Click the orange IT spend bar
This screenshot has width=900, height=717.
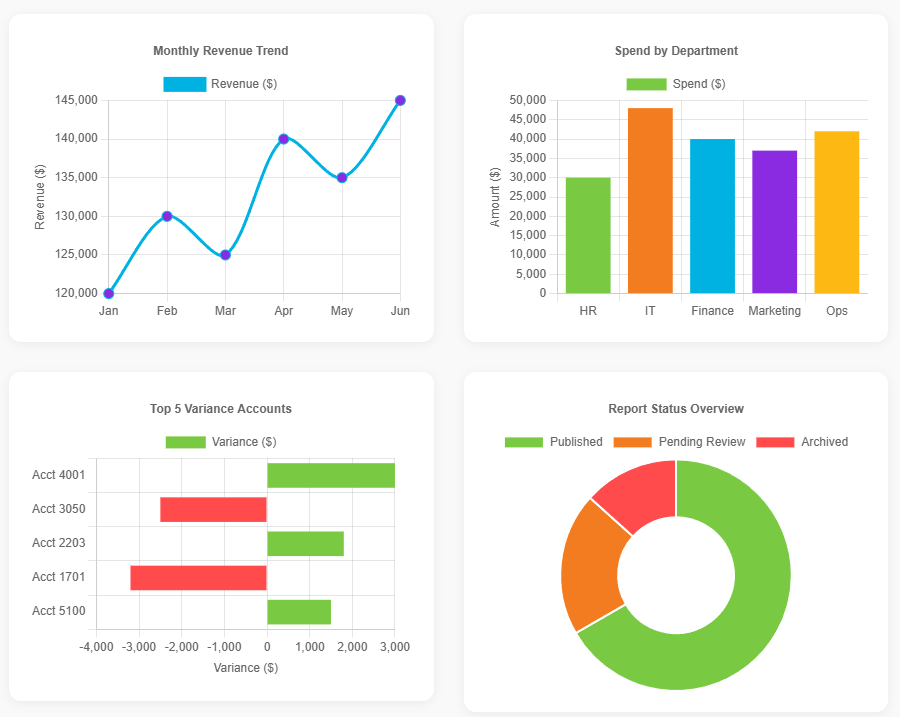pyautogui.click(x=650, y=200)
